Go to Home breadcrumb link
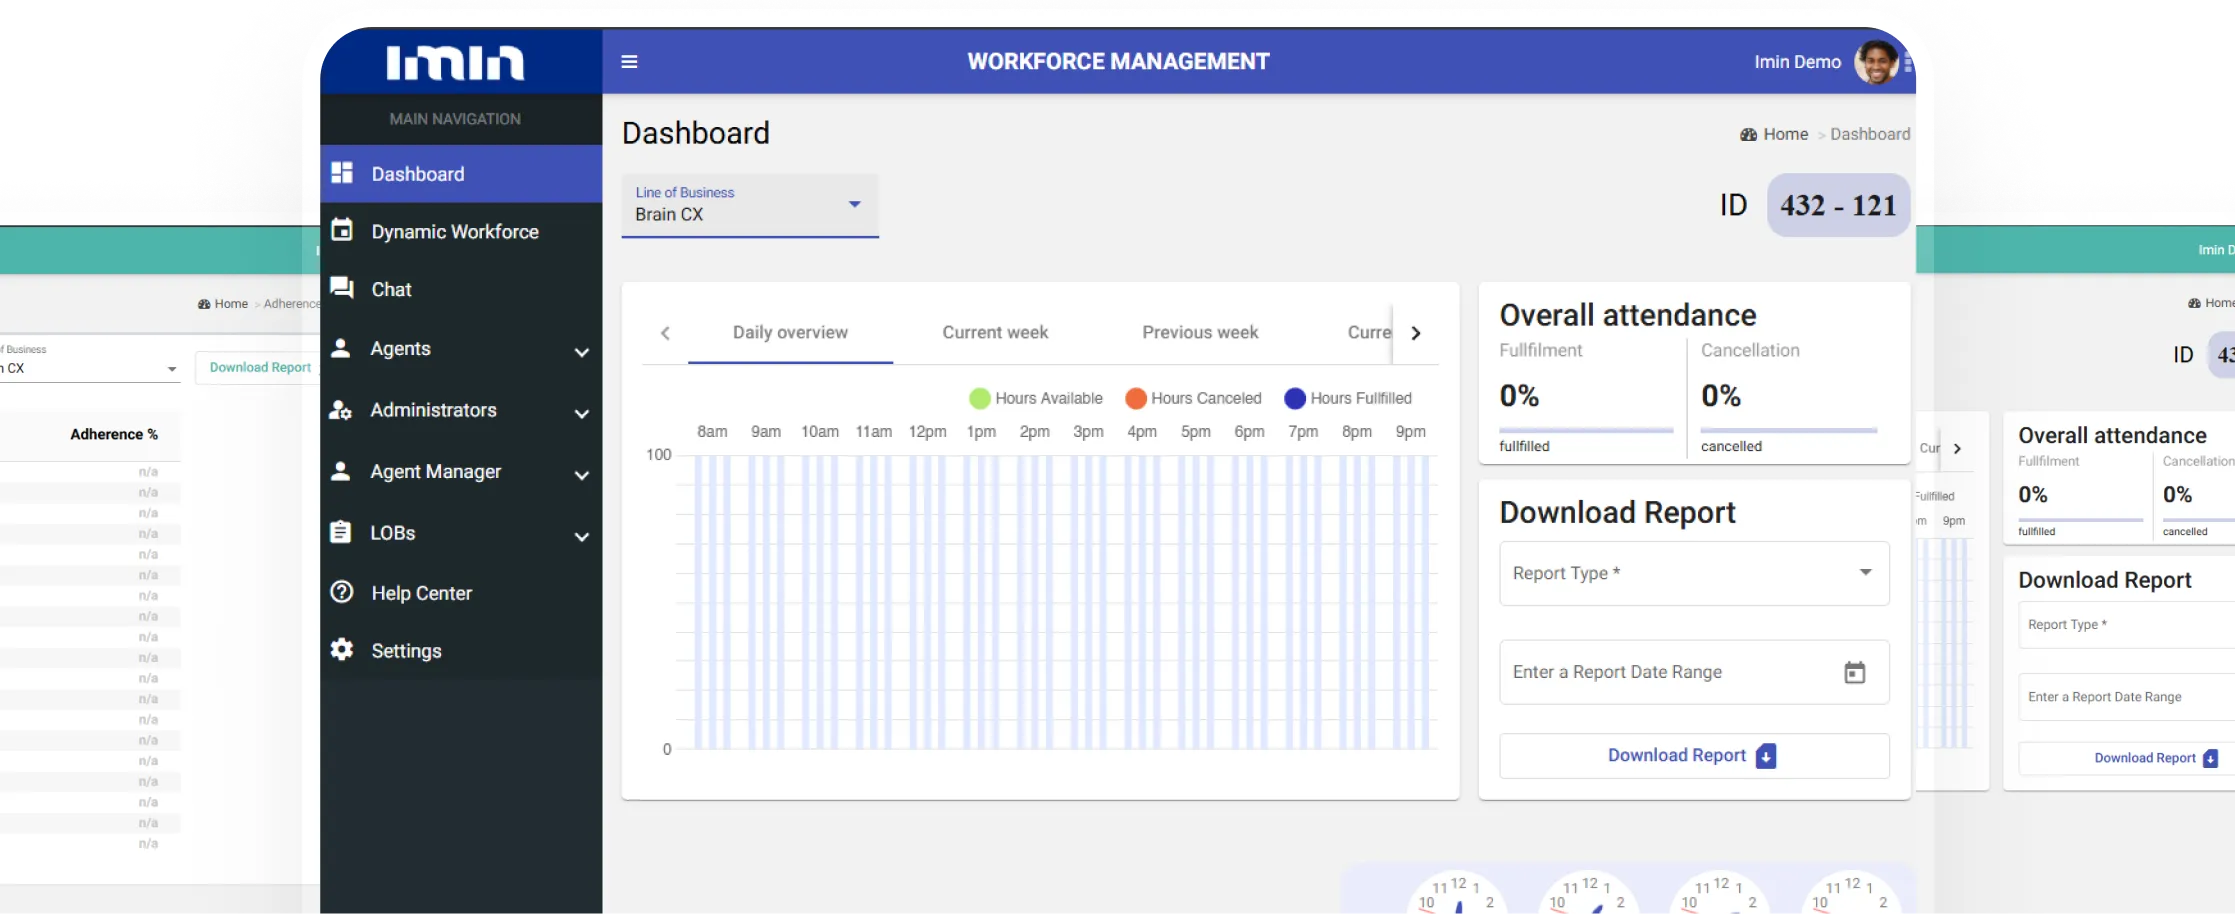 click(1784, 134)
